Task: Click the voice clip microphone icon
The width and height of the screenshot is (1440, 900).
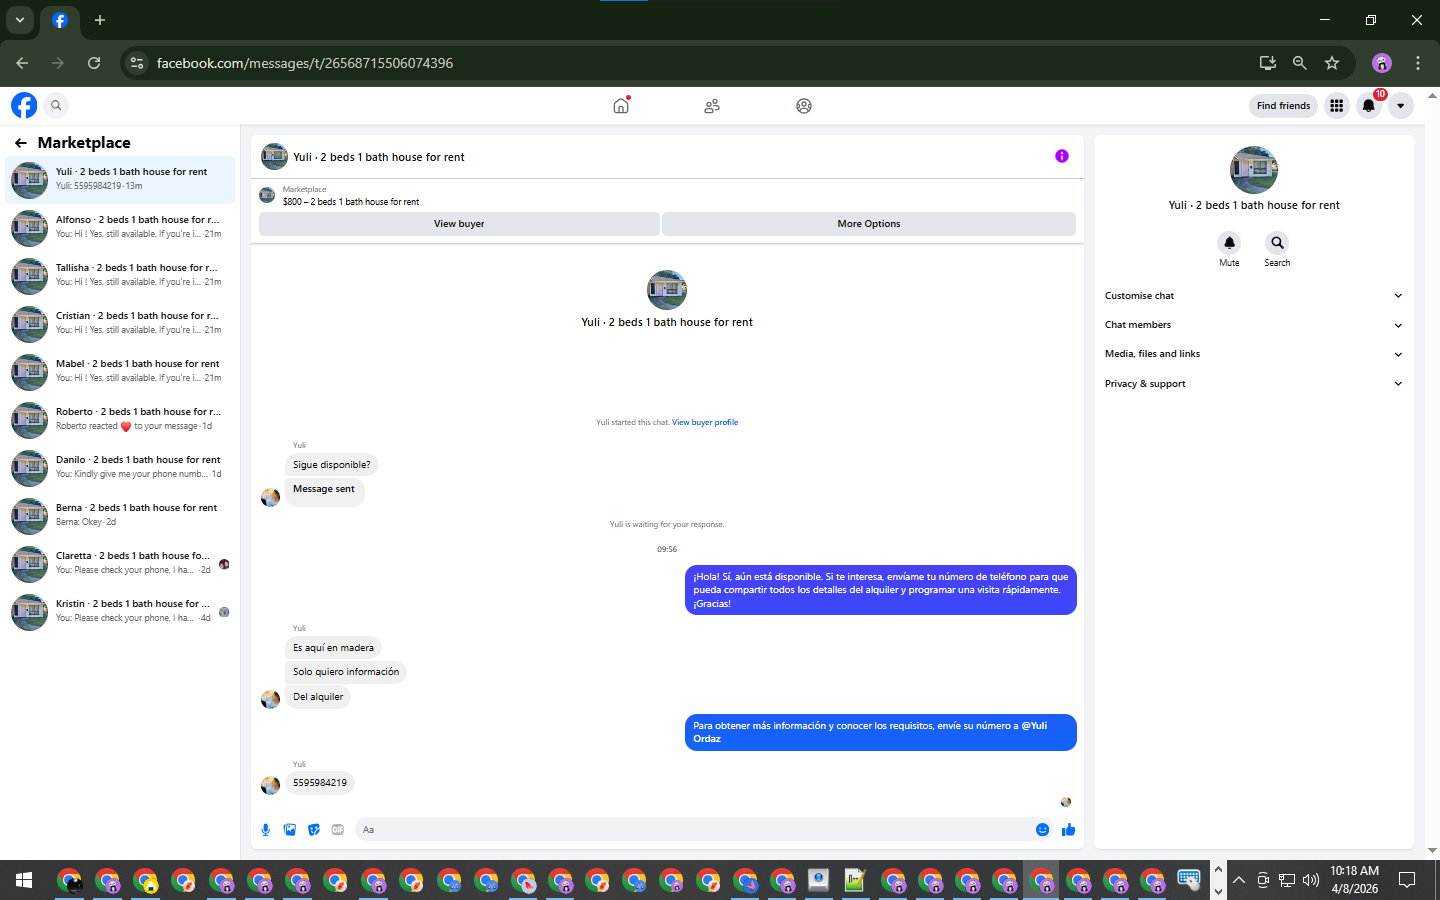Action: coord(266,830)
